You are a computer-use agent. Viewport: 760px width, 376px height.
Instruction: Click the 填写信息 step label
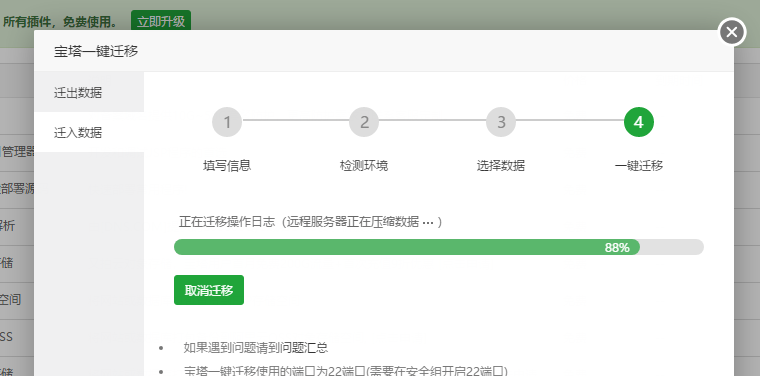point(227,166)
